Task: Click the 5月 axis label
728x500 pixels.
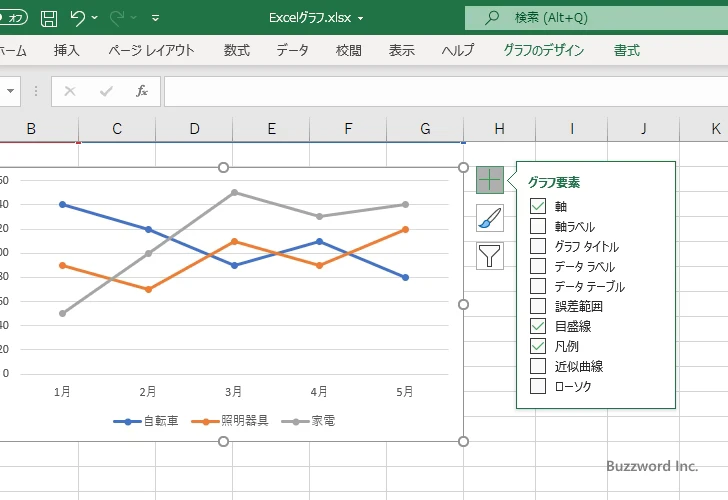Action: 405,392
